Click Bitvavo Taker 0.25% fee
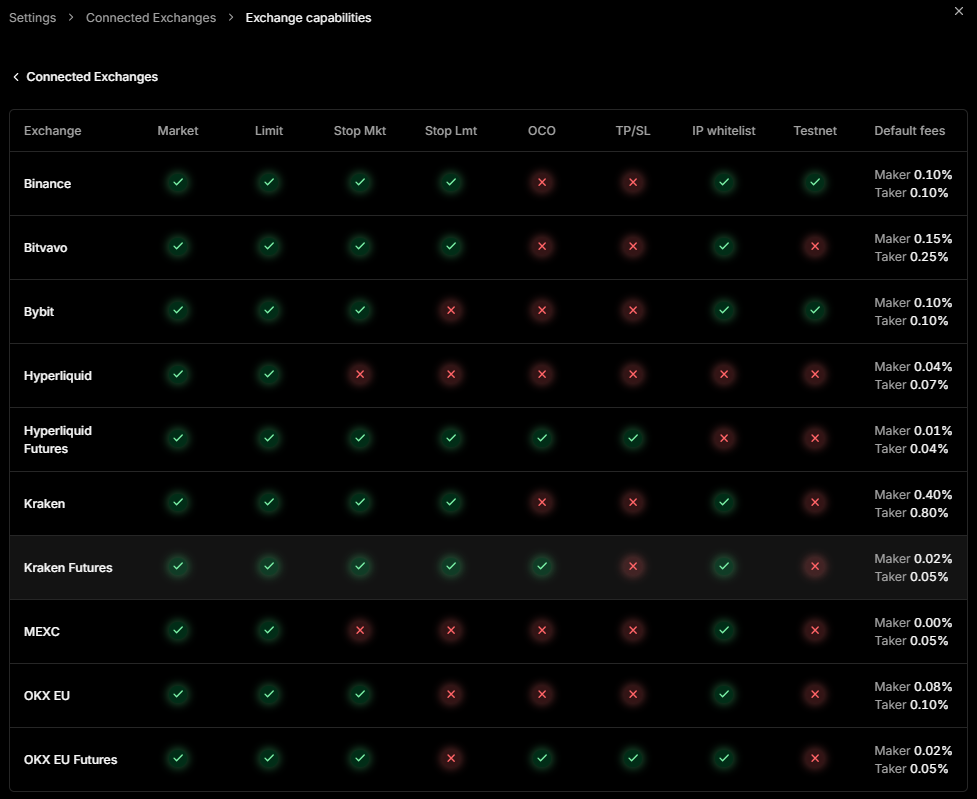The width and height of the screenshot is (977, 799). point(911,257)
